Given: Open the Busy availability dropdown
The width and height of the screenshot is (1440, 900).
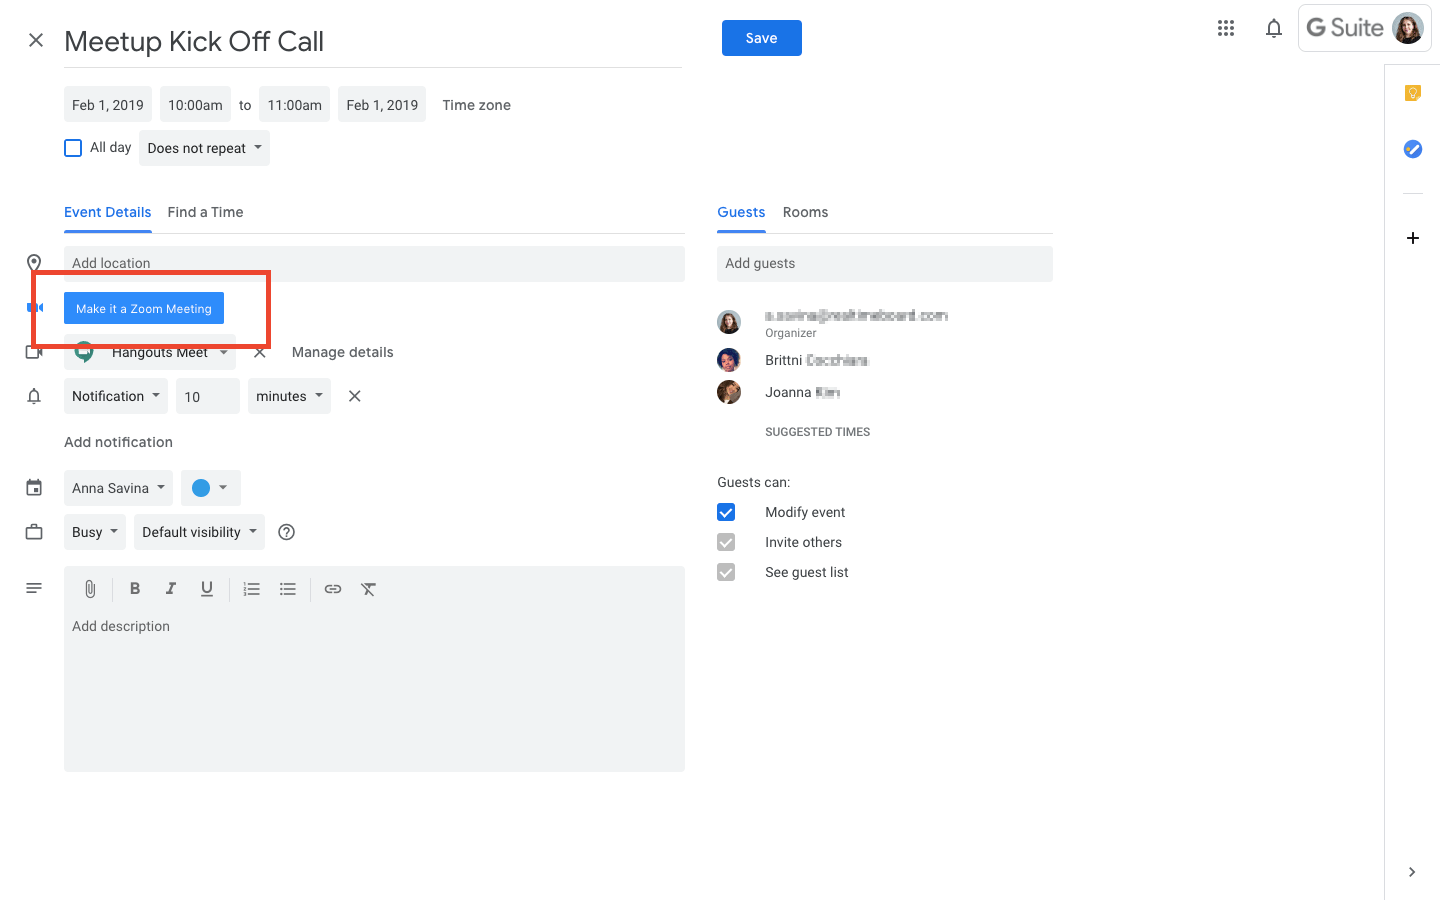Looking at the screenshot, I should point(95,532).
